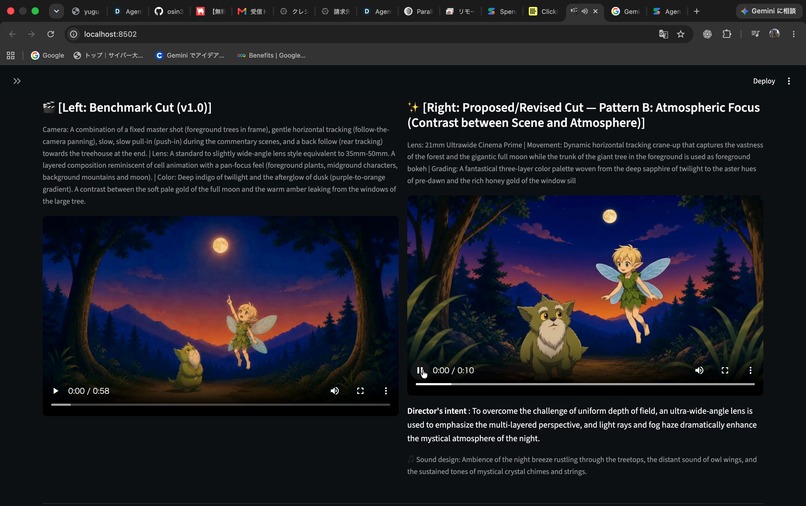Switch to the Gemi Google tab
Image resolution: width=806 pixels, height=506 pixels.
click(x=626, y=11)
